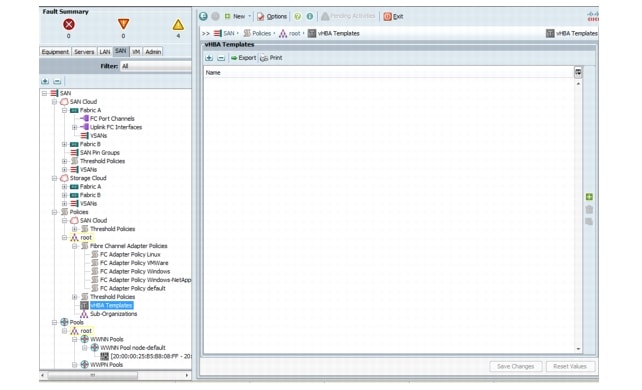Collapse the Pools tree node
642x390 pixels.
coord(54,322)
